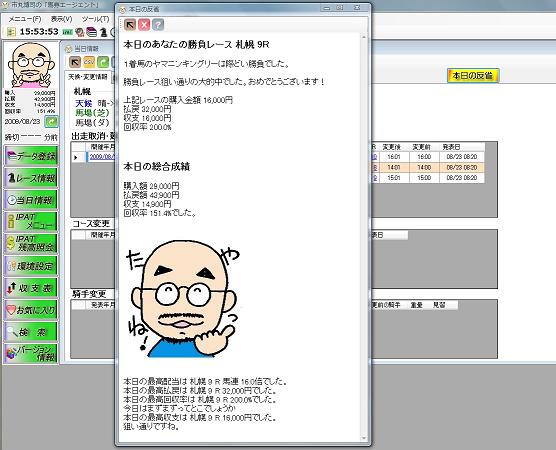Open 当日情報 sidebar button
This screenshot has width=556, height=450.
tap(31, 200)
